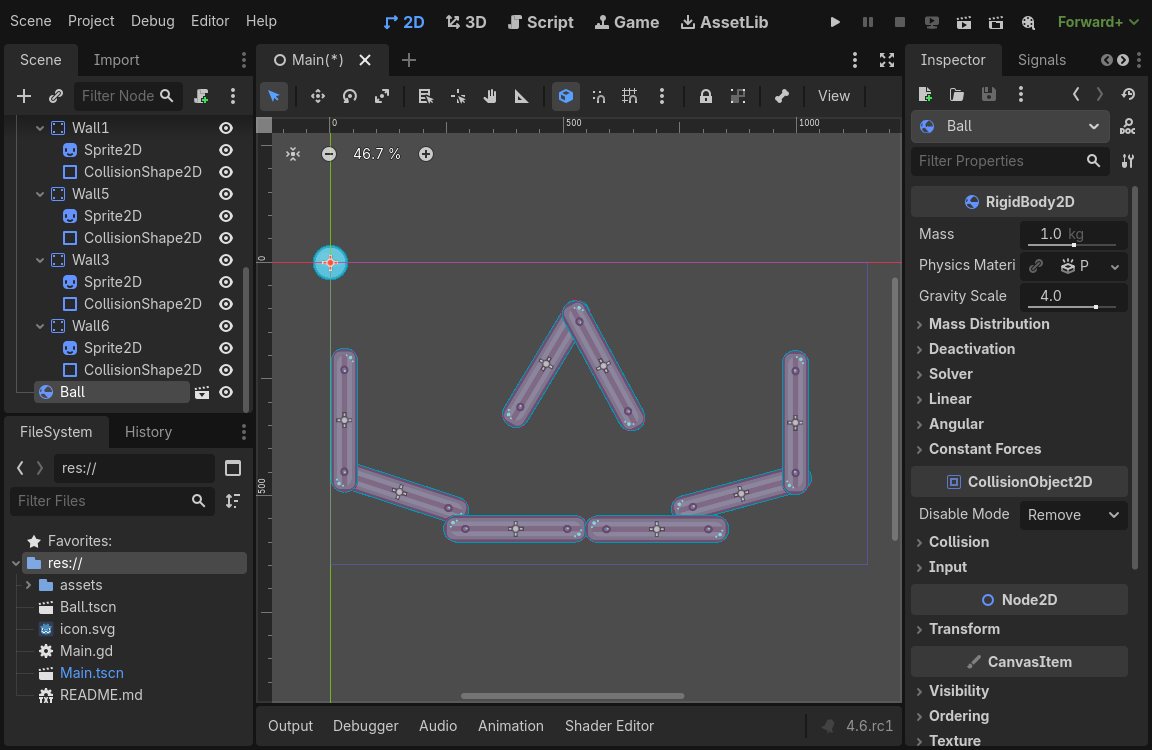Lock the selected node
The height and width of the screenshot is (750, 1152).
706,96
